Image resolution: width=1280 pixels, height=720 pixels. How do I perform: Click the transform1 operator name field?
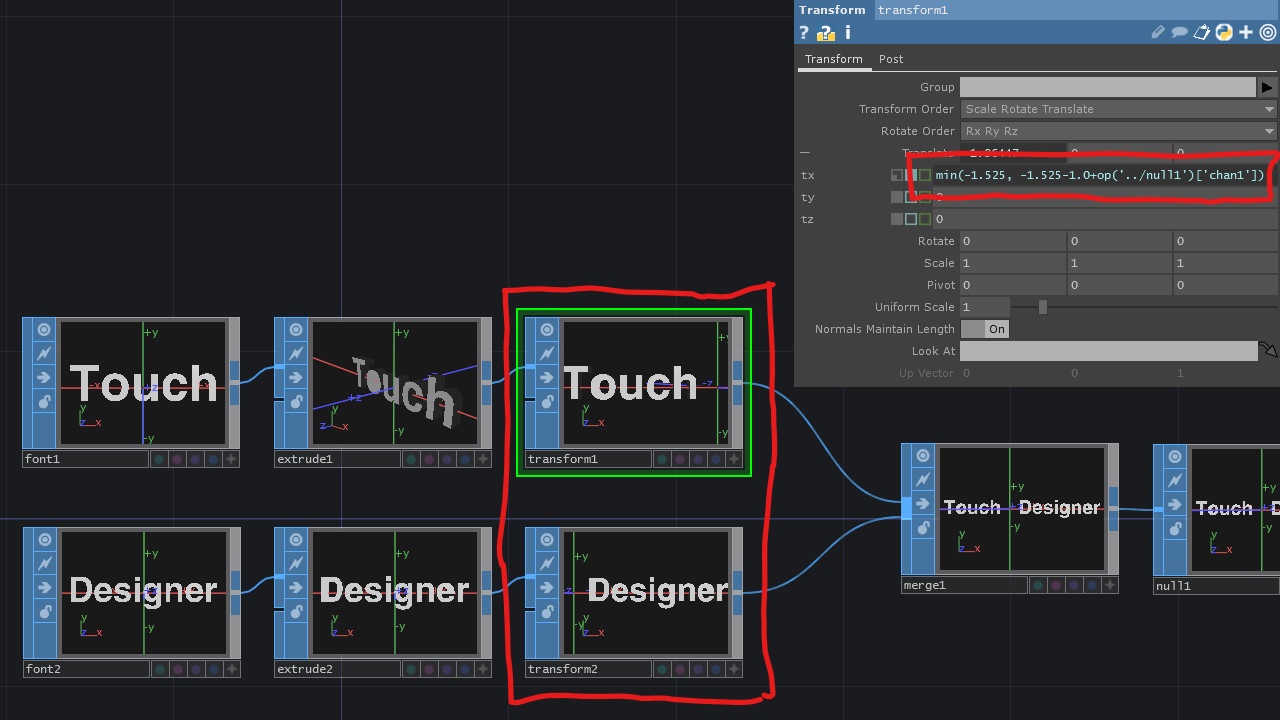(1077, 10)
